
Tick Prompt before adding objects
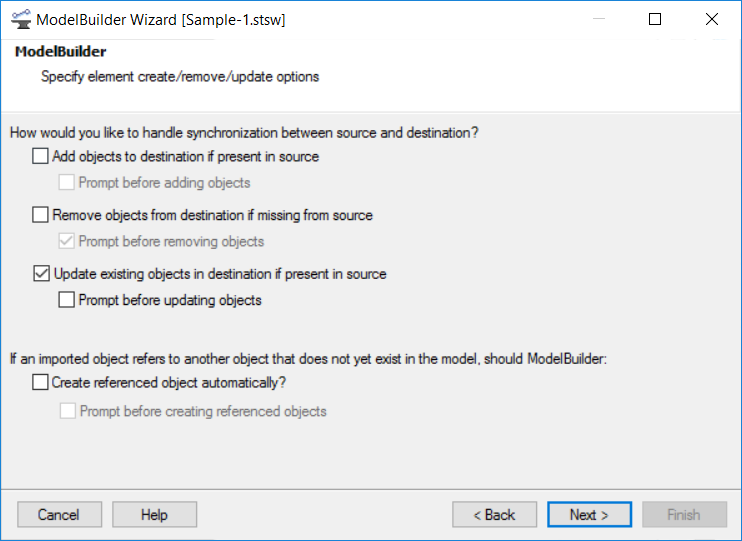coord(66,182)
